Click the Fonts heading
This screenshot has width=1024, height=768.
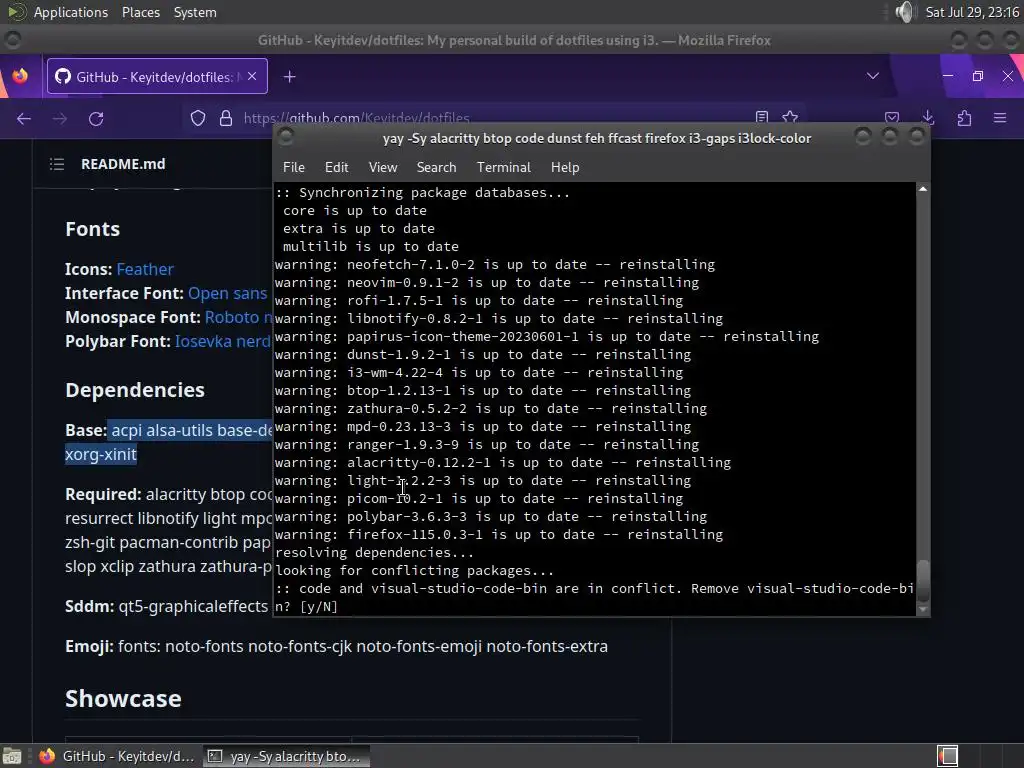93,229
